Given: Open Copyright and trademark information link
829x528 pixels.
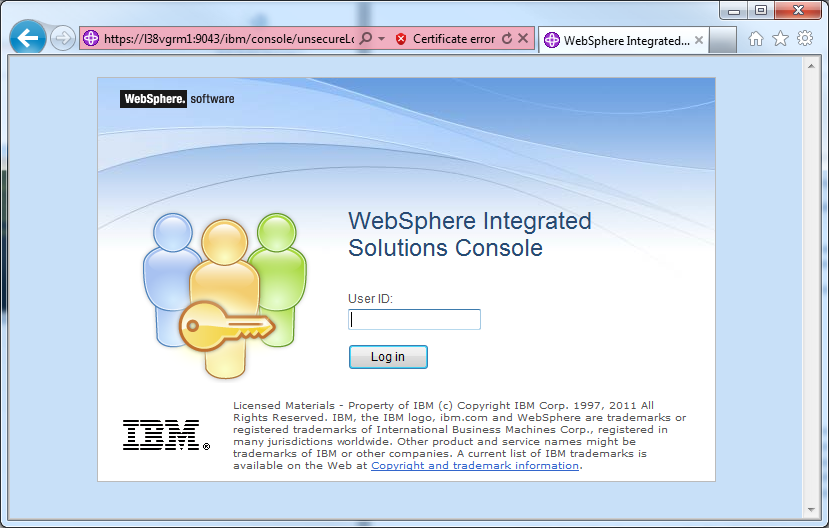Looking at the screenshot, I should (x=475, y=466).
